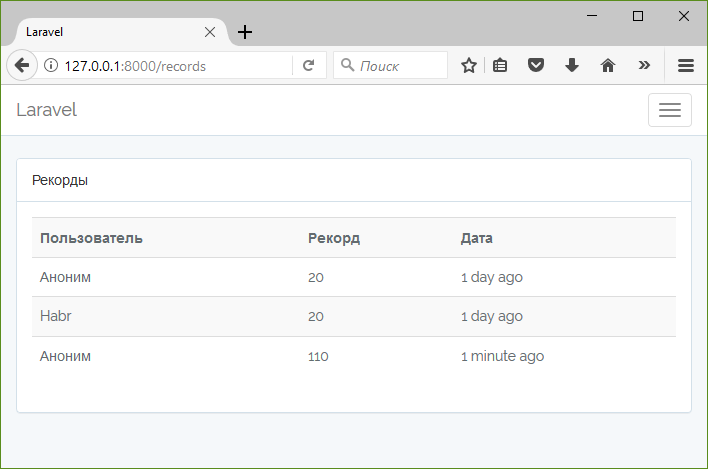This screenshot has height=469, width=708.
Task: Bookmark this page with the star icon
Action: (x=469, y=66)
